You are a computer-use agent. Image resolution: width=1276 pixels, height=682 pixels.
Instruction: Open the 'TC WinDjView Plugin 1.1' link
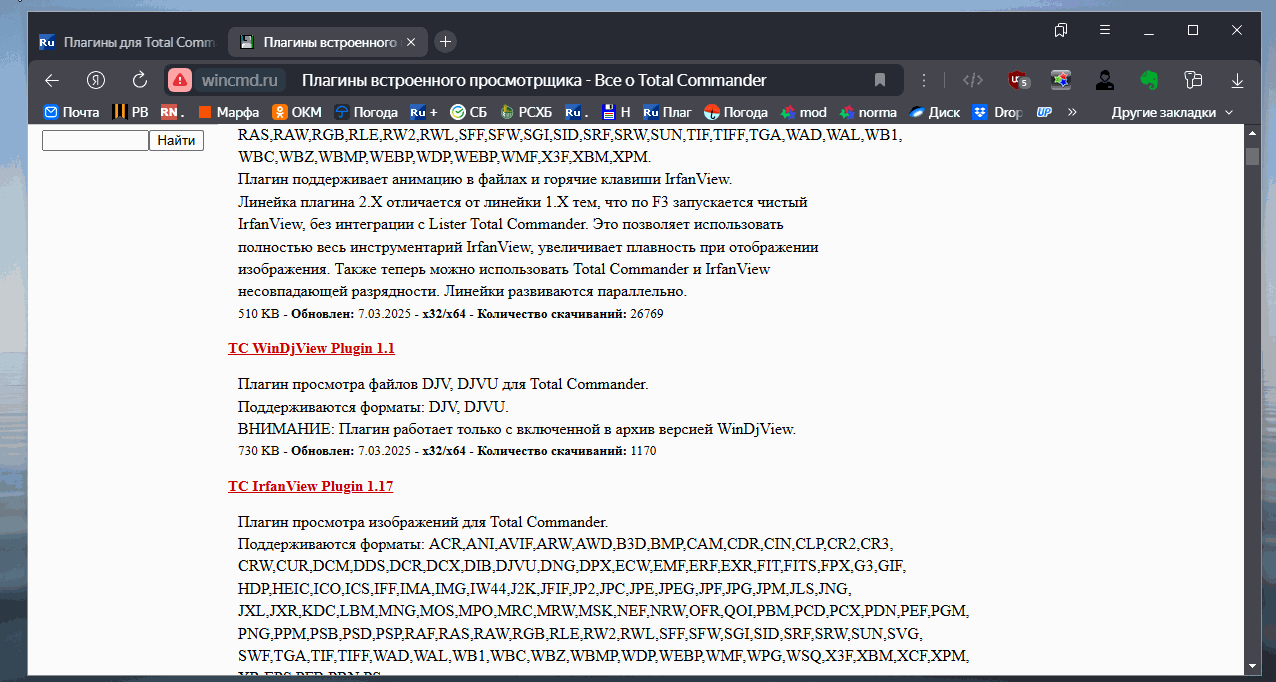coord(311,349)
